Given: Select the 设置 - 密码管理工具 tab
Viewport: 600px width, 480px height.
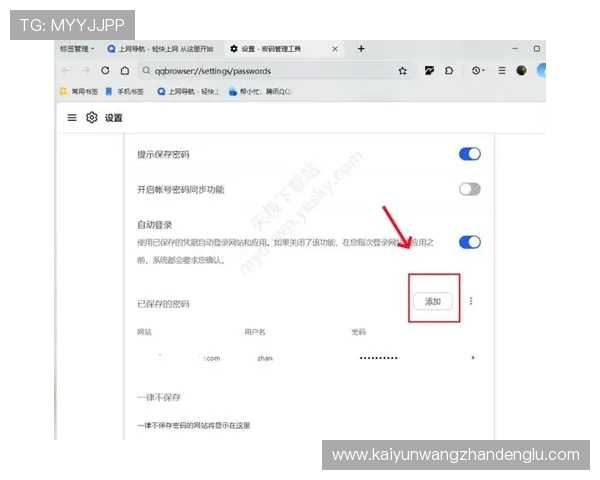Looking at the screenshot, I should click(x=284, y=49).
